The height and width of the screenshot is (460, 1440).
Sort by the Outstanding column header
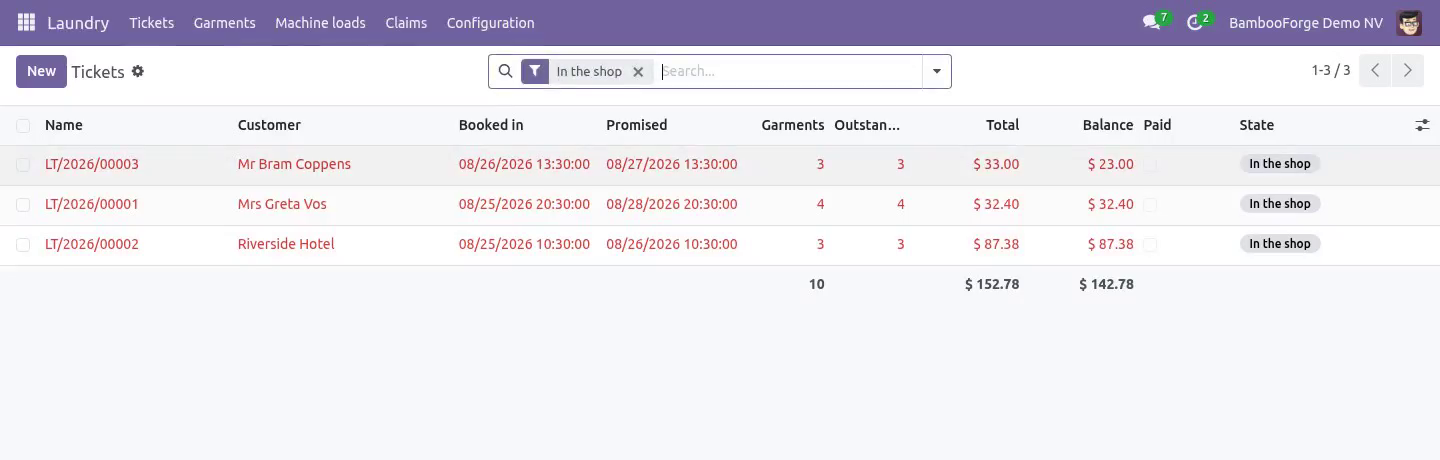click(x=867, y=125)
